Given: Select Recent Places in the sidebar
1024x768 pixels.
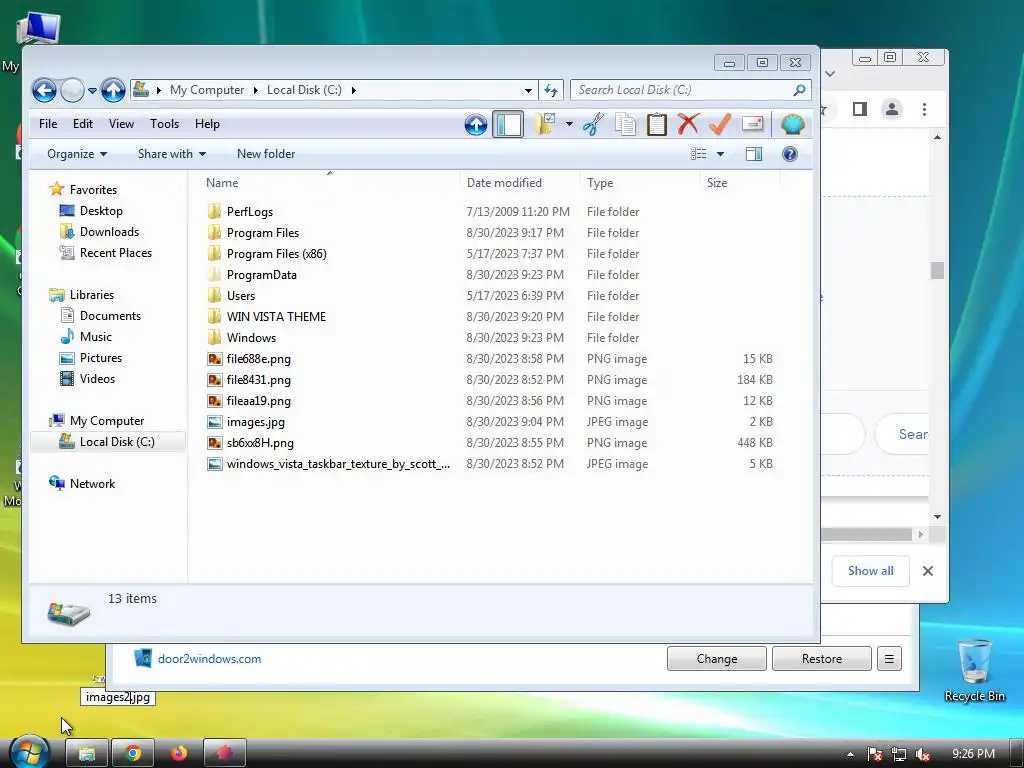Looking at the screenshot, I should pyautogui.click(x=106, y=253).
